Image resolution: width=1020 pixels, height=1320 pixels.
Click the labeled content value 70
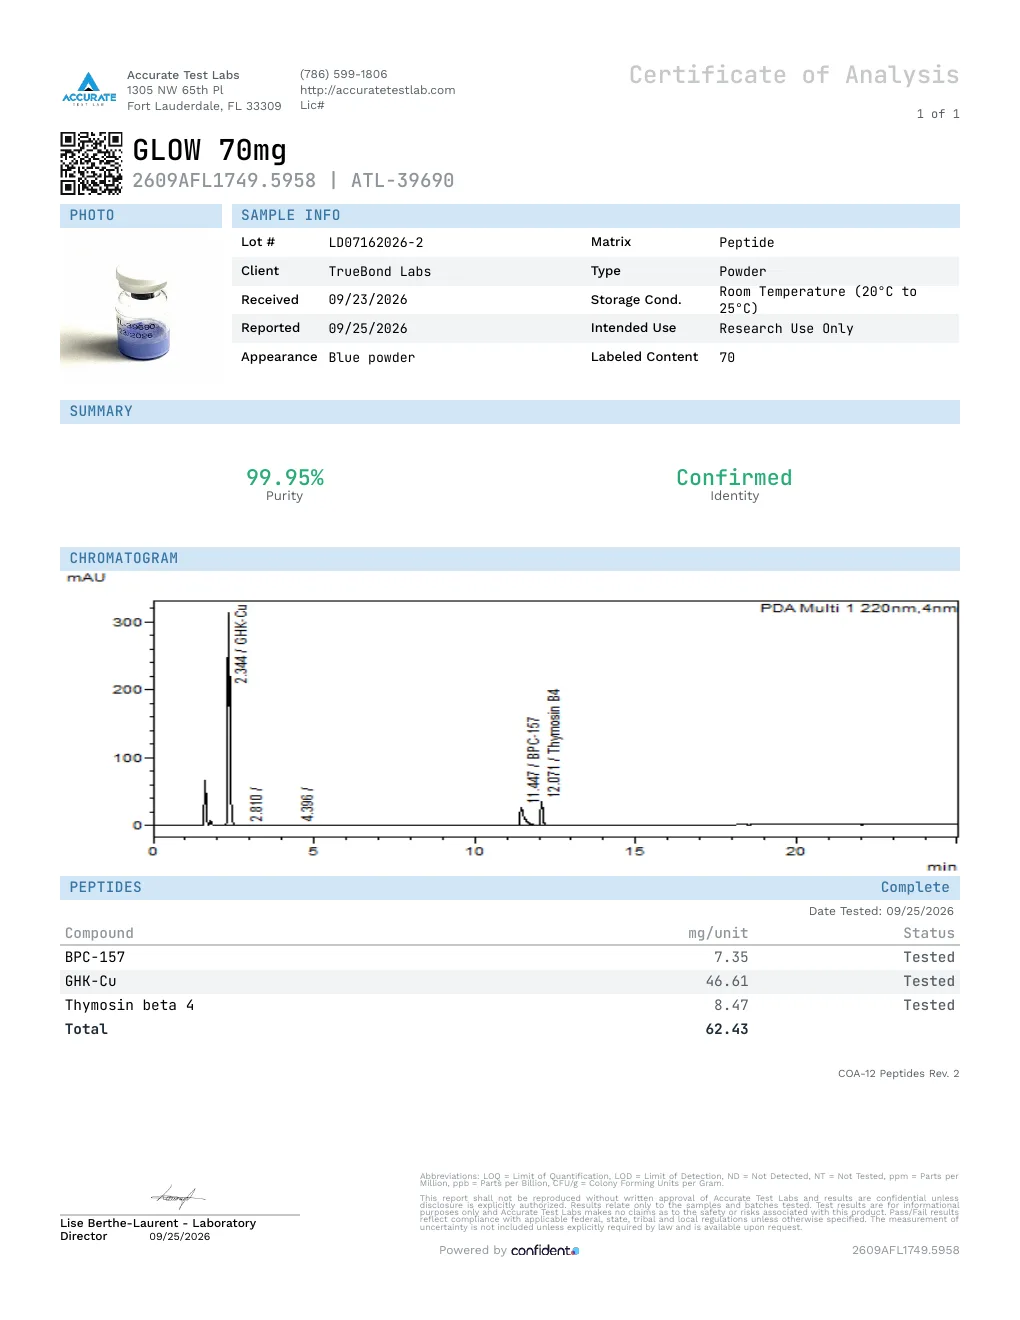click(727, 358)
